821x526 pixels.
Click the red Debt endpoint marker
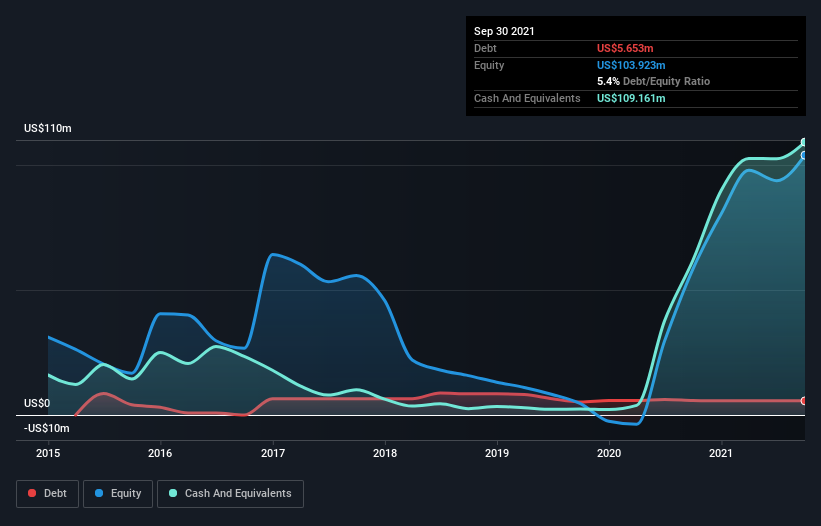pyautogui.click(x=804, y=401)
